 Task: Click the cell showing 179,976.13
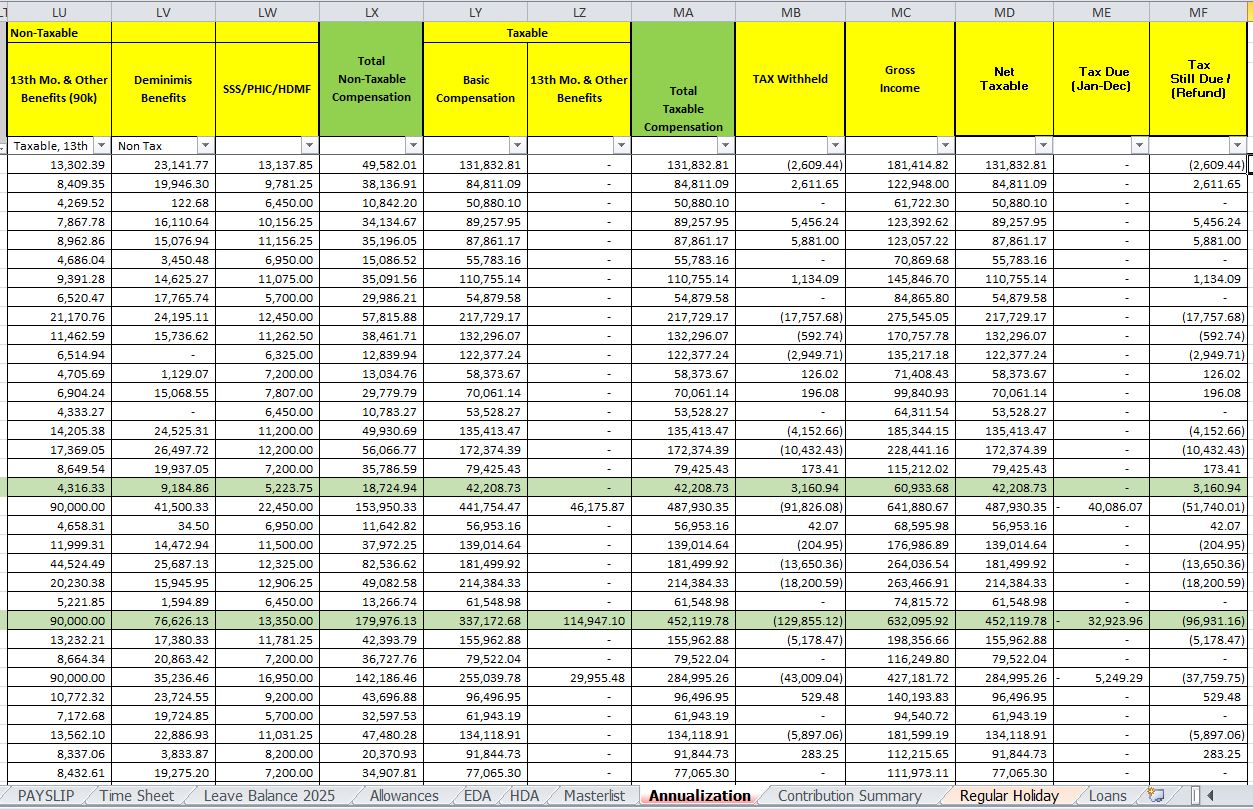371,620
